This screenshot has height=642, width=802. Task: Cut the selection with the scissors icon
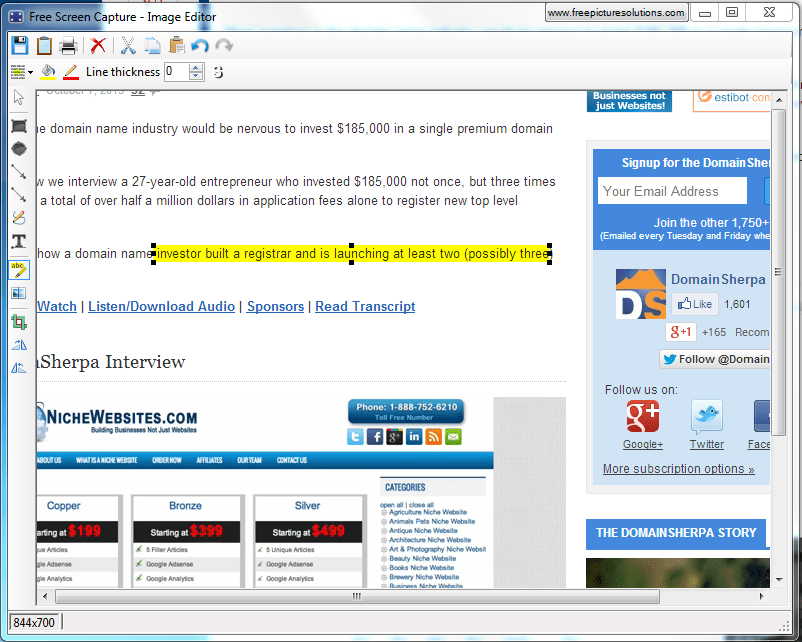(128, 46)
